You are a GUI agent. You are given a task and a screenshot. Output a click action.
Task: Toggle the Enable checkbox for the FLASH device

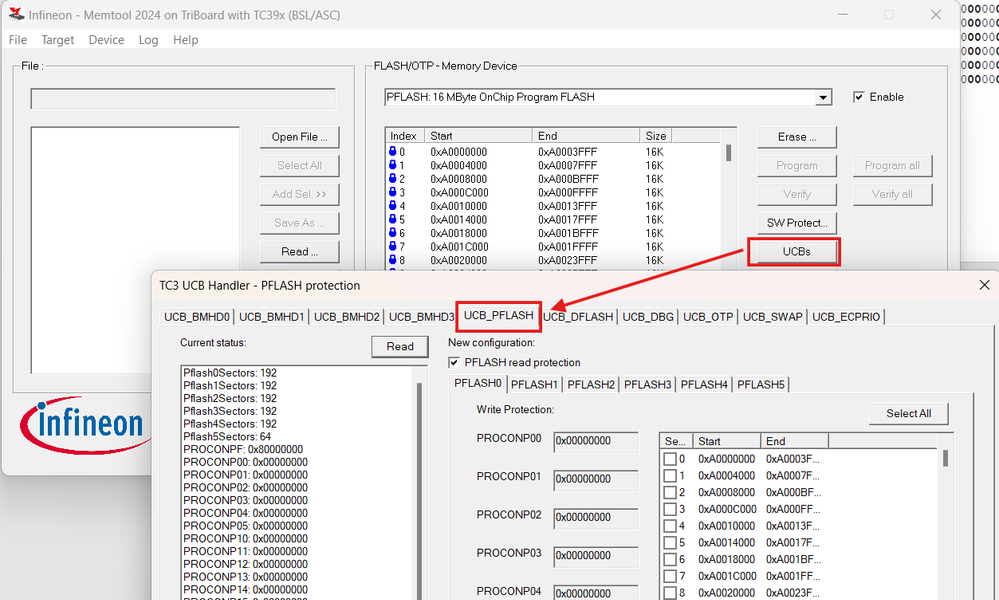[858, 97]
